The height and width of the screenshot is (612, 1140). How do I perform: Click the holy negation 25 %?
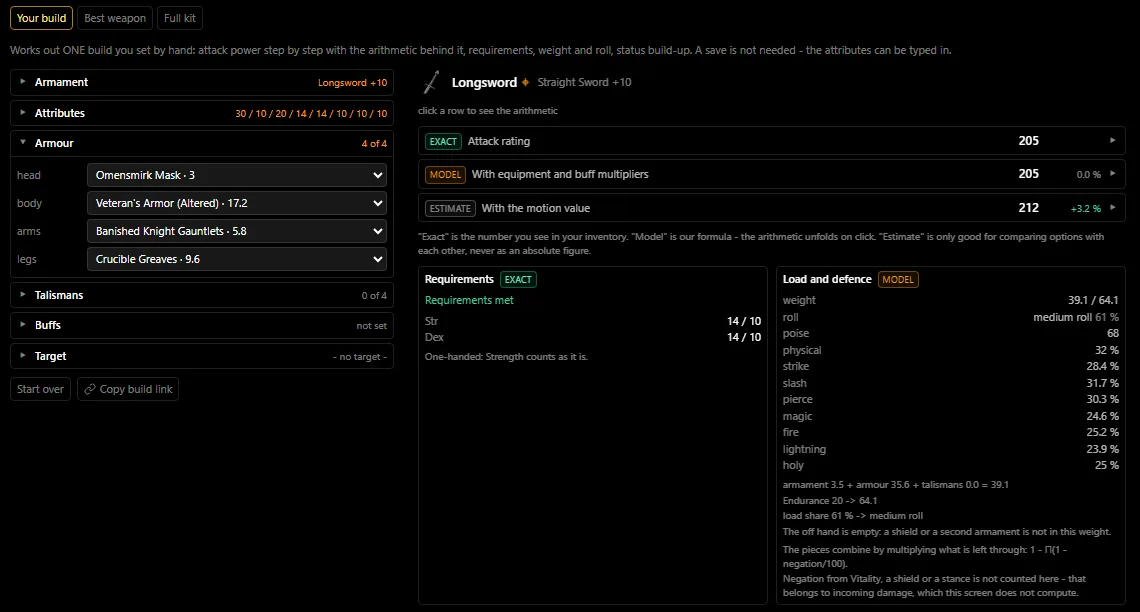[x=1107, y=465]
